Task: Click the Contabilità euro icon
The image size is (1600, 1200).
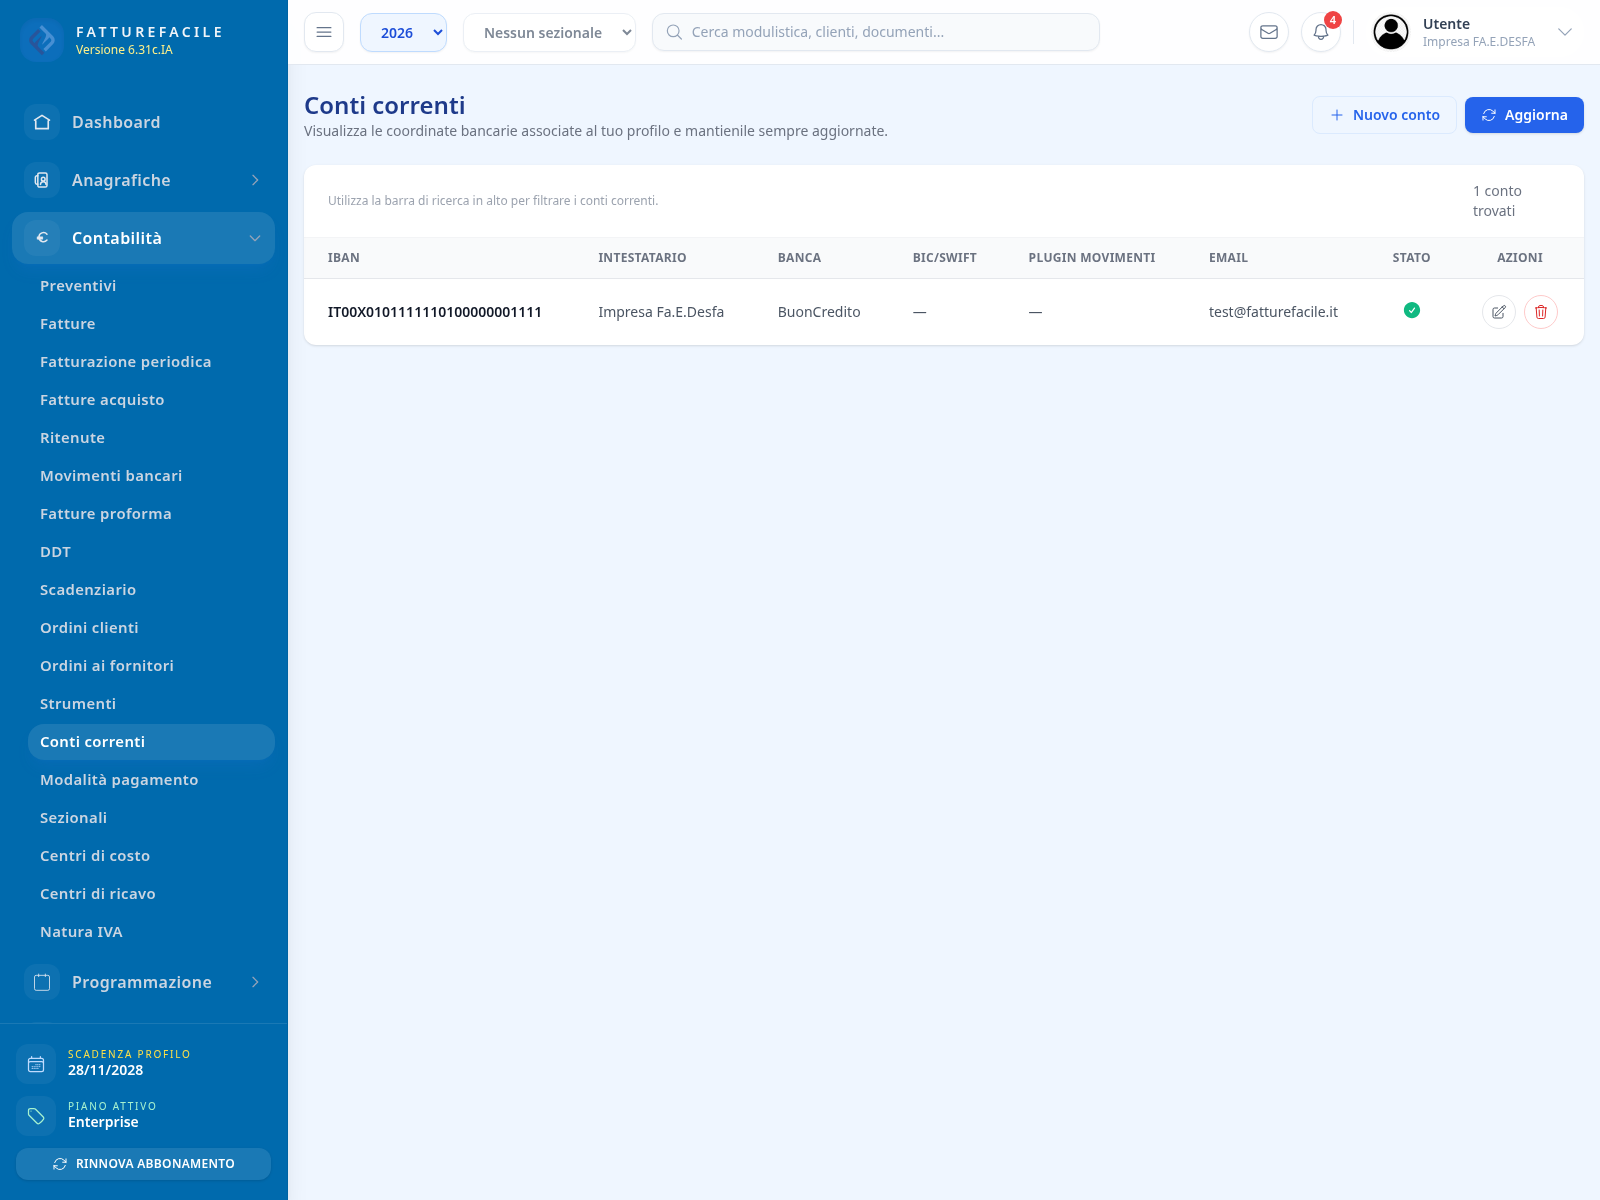Action: pos(42,238)
